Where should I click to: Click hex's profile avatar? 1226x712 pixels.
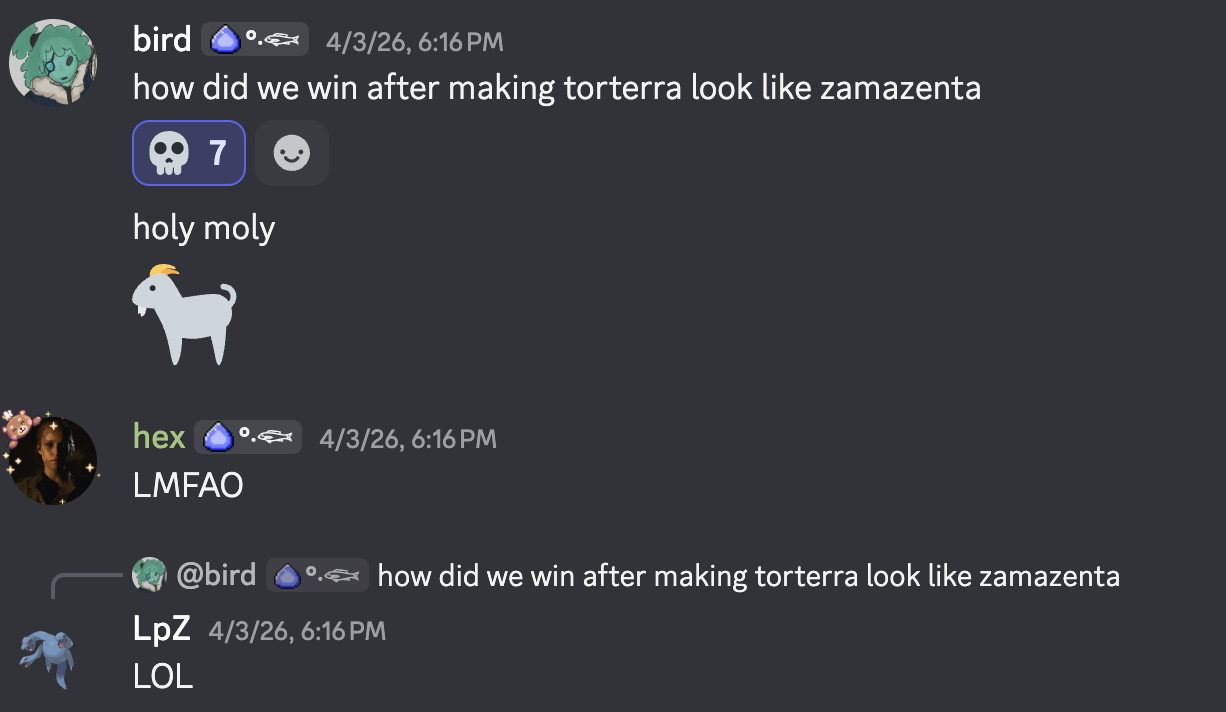pos(53,460)
